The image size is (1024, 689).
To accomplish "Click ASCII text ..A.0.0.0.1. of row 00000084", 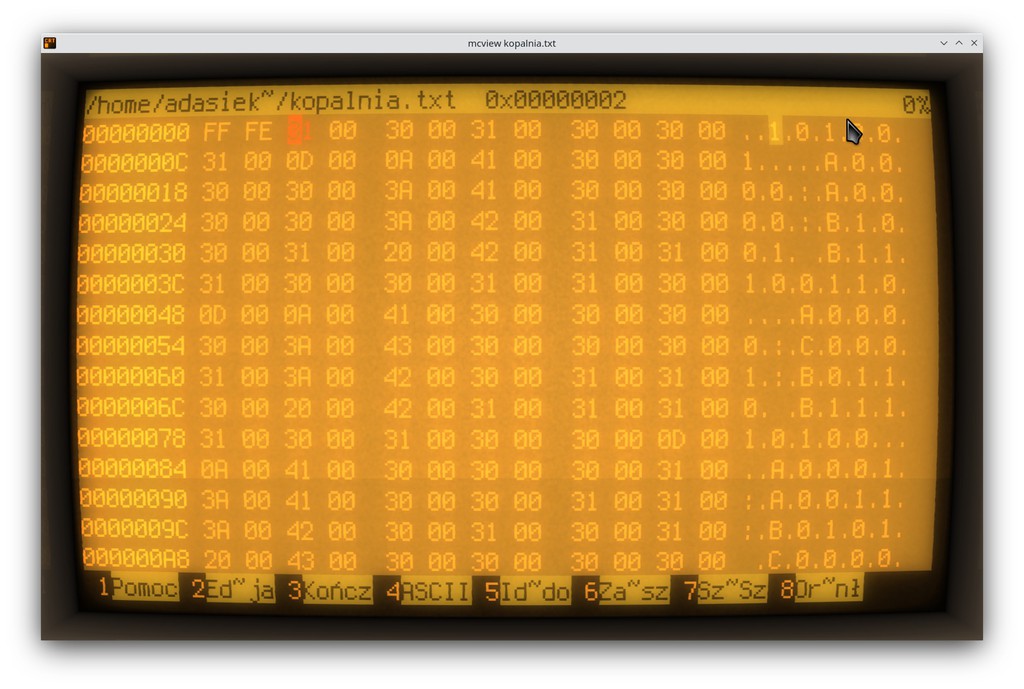I will coord(824,470).
